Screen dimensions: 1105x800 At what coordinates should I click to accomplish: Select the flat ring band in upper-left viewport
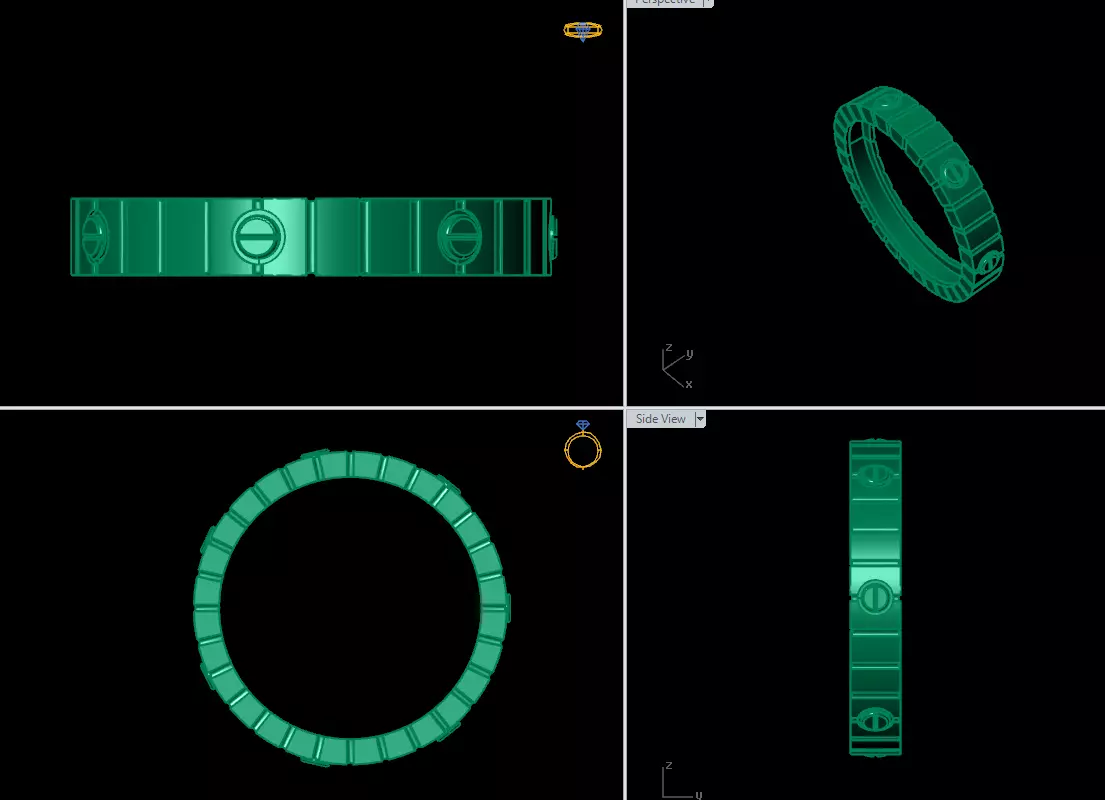(x=313, y=237)
